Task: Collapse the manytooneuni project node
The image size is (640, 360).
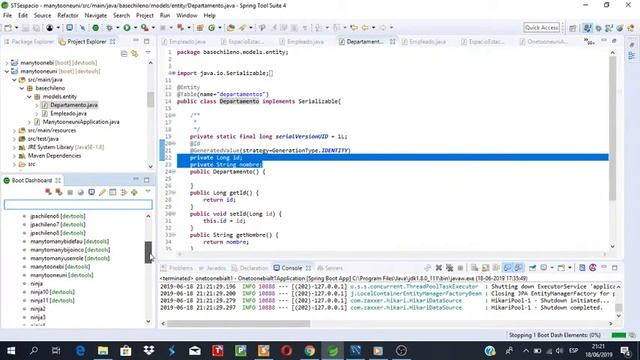Action: click(x=7, y=71)
